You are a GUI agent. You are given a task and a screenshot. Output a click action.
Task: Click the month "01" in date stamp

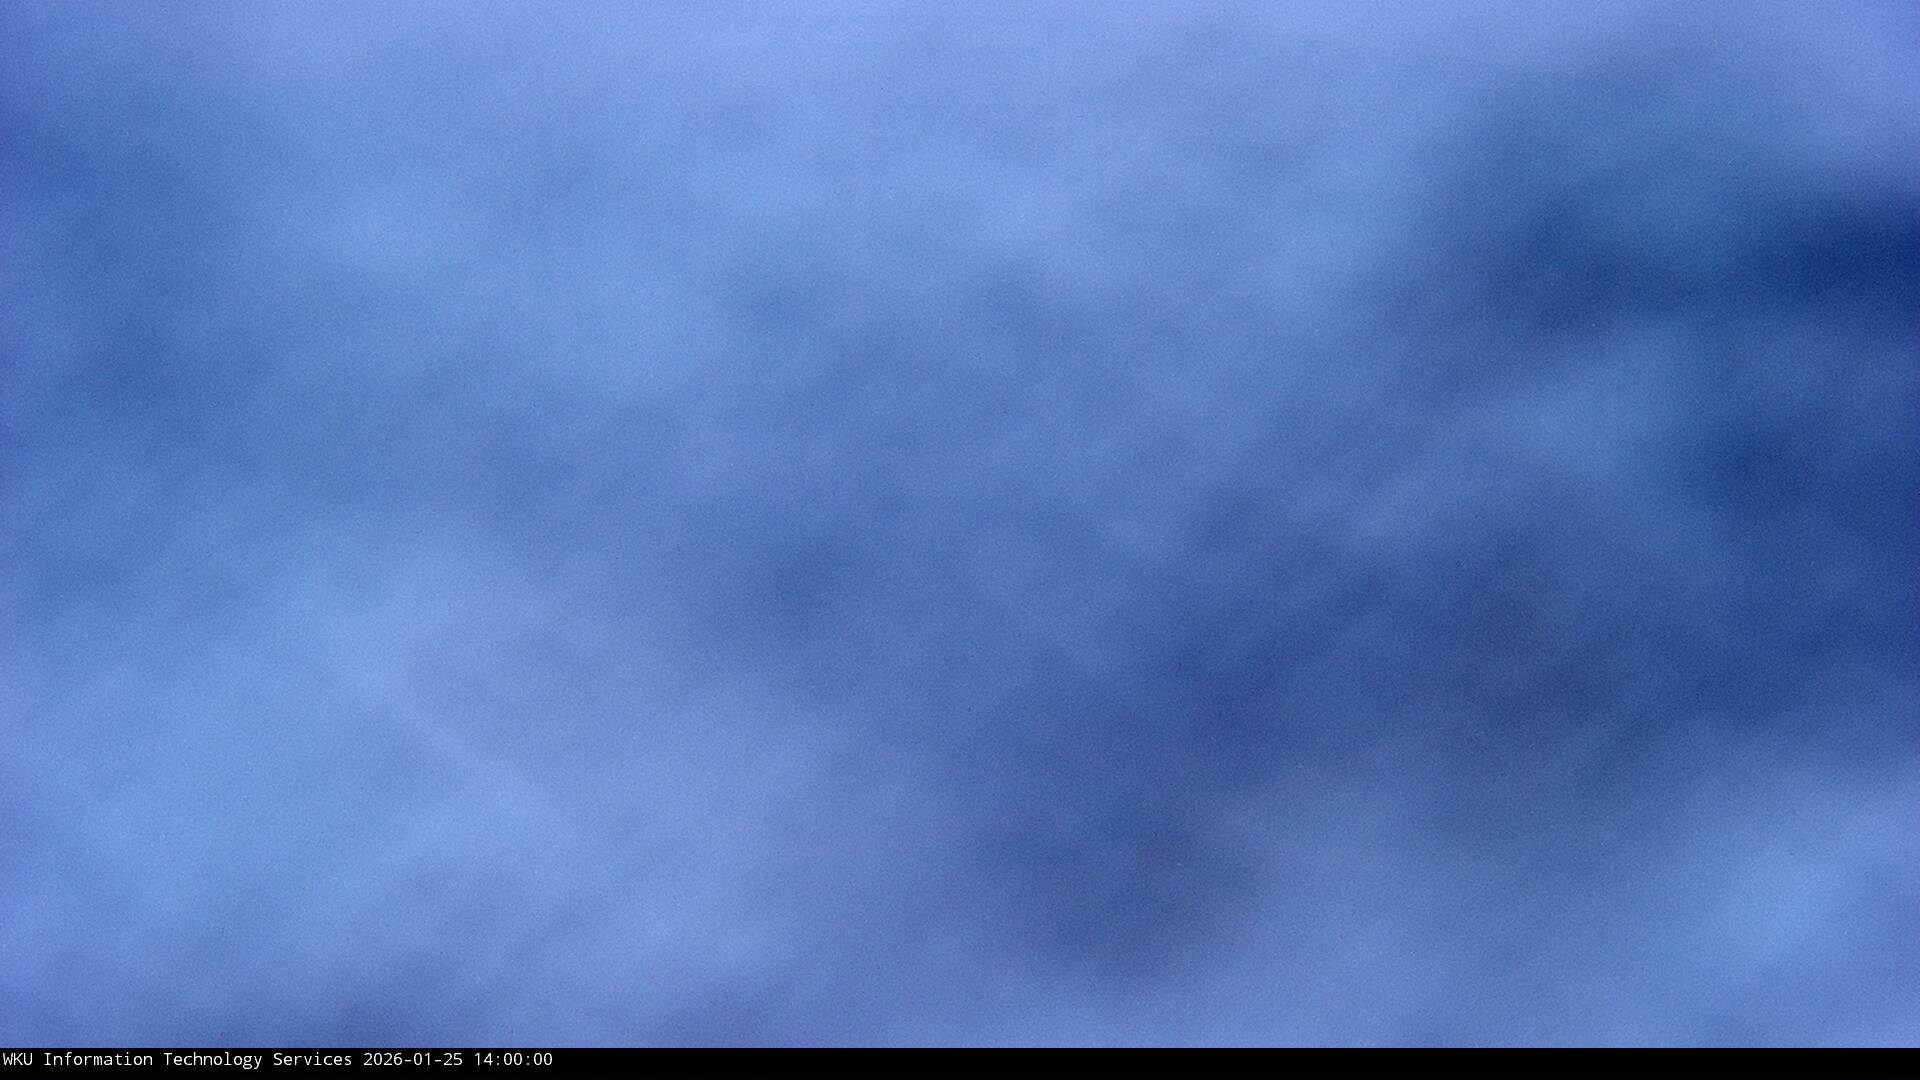pos(422,1059)
